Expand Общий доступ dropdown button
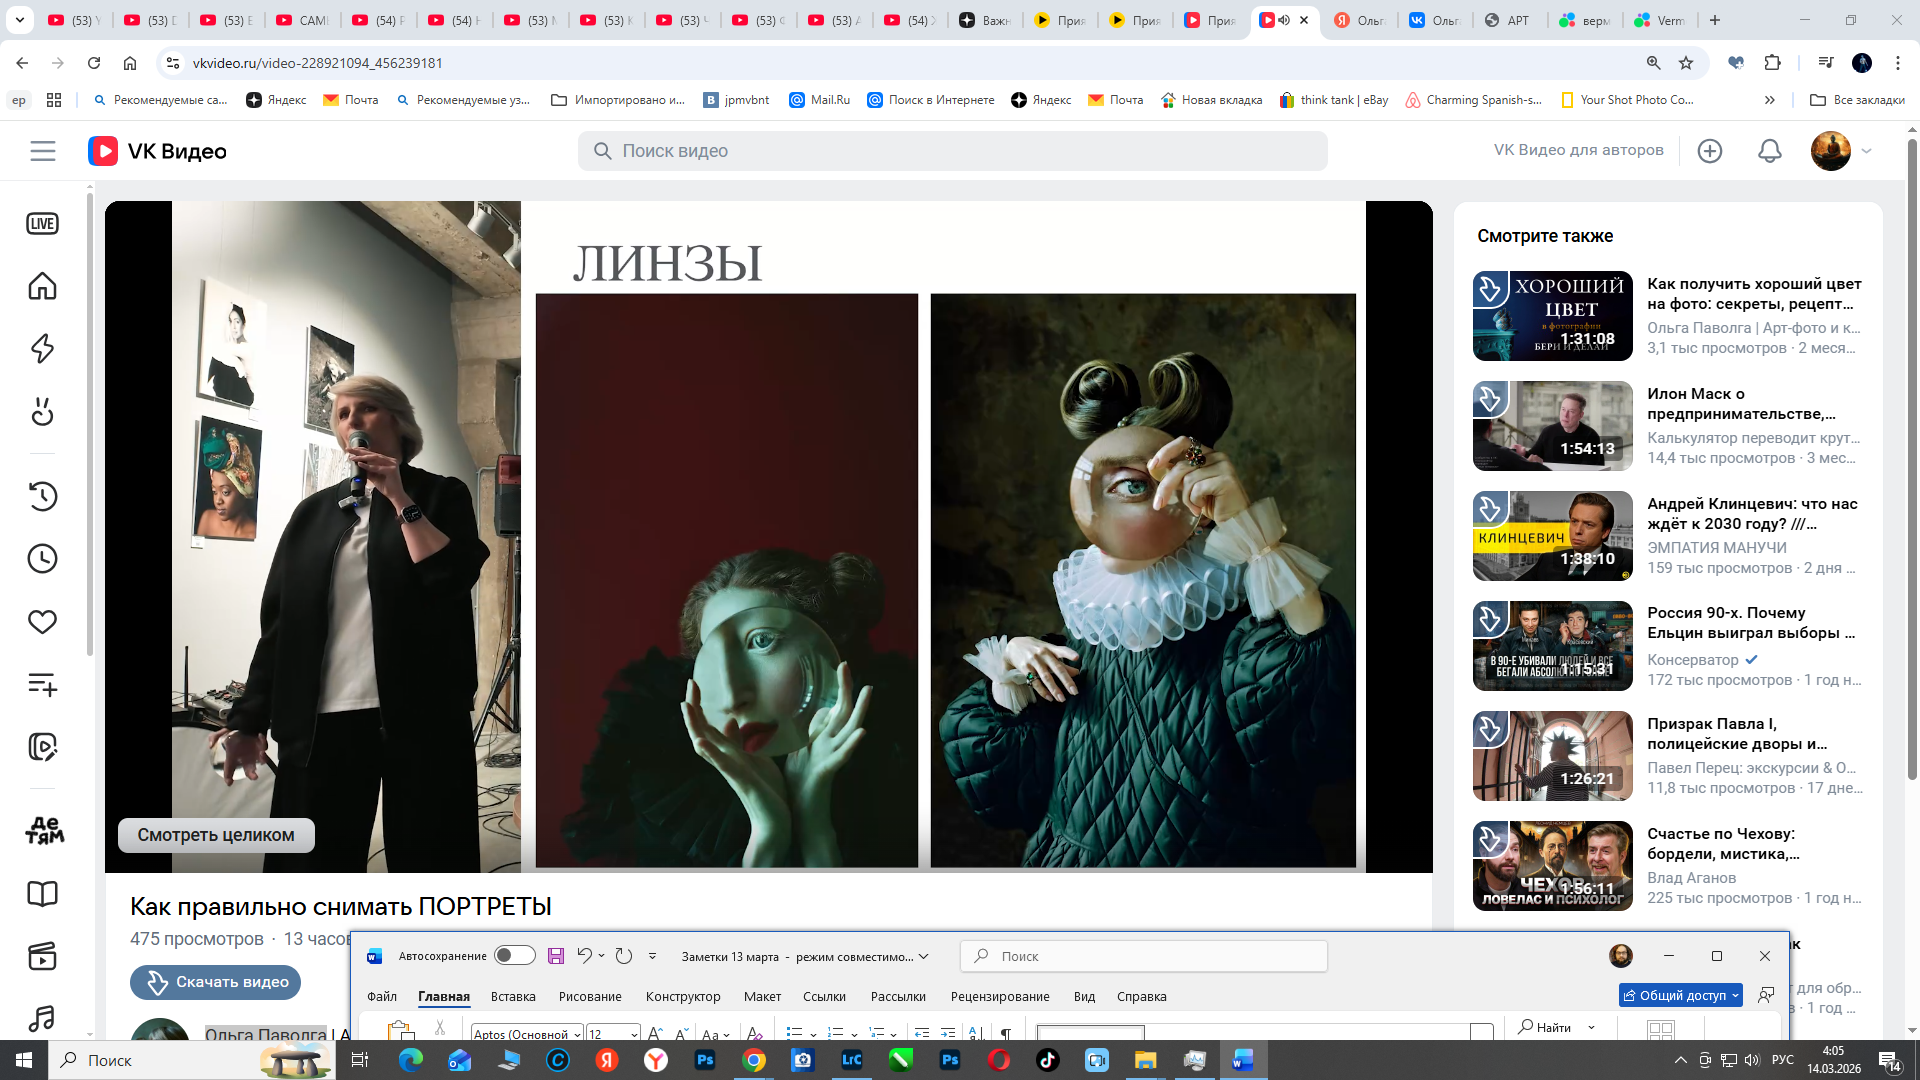 coord(1735,996)
